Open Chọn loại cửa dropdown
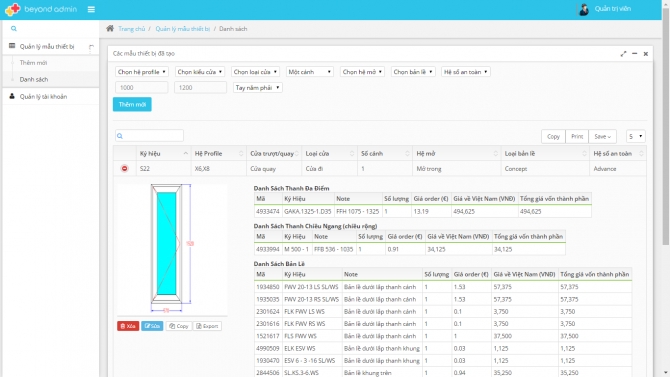Image resolution: width=670 pixels, height=377 pixels. 255,72
